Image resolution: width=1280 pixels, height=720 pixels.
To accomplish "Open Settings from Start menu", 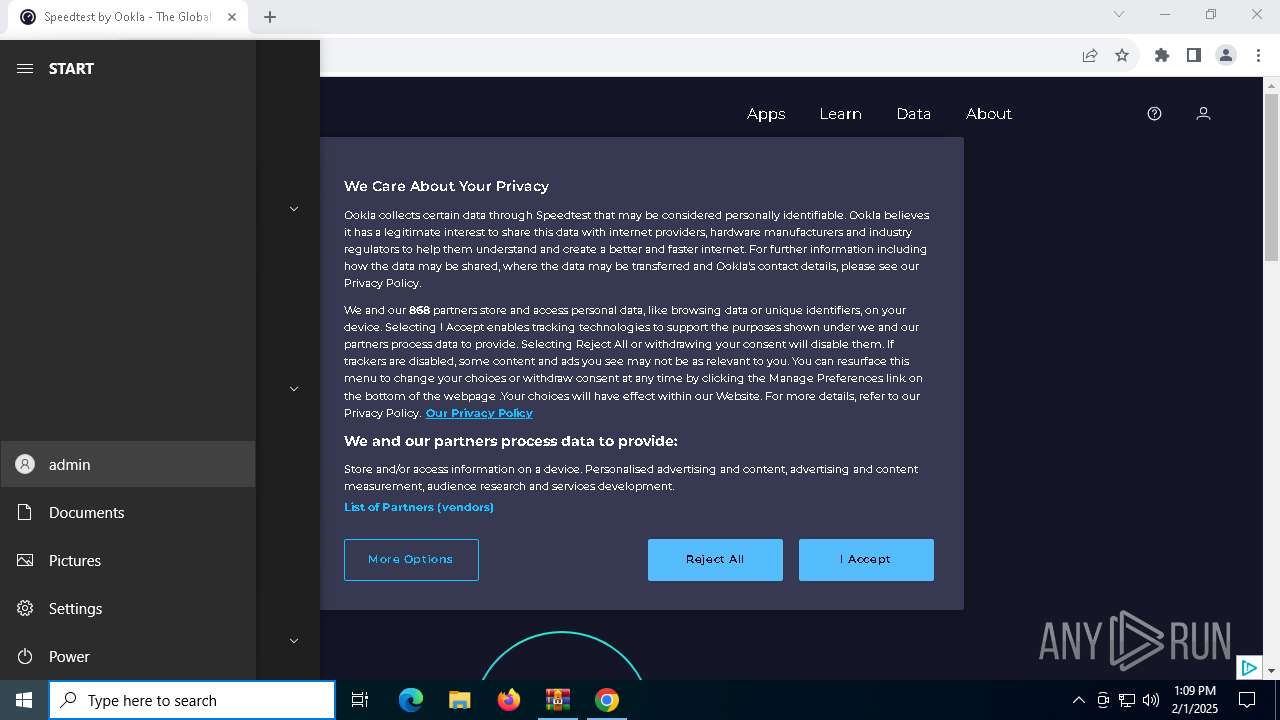I will click(128, 608).
